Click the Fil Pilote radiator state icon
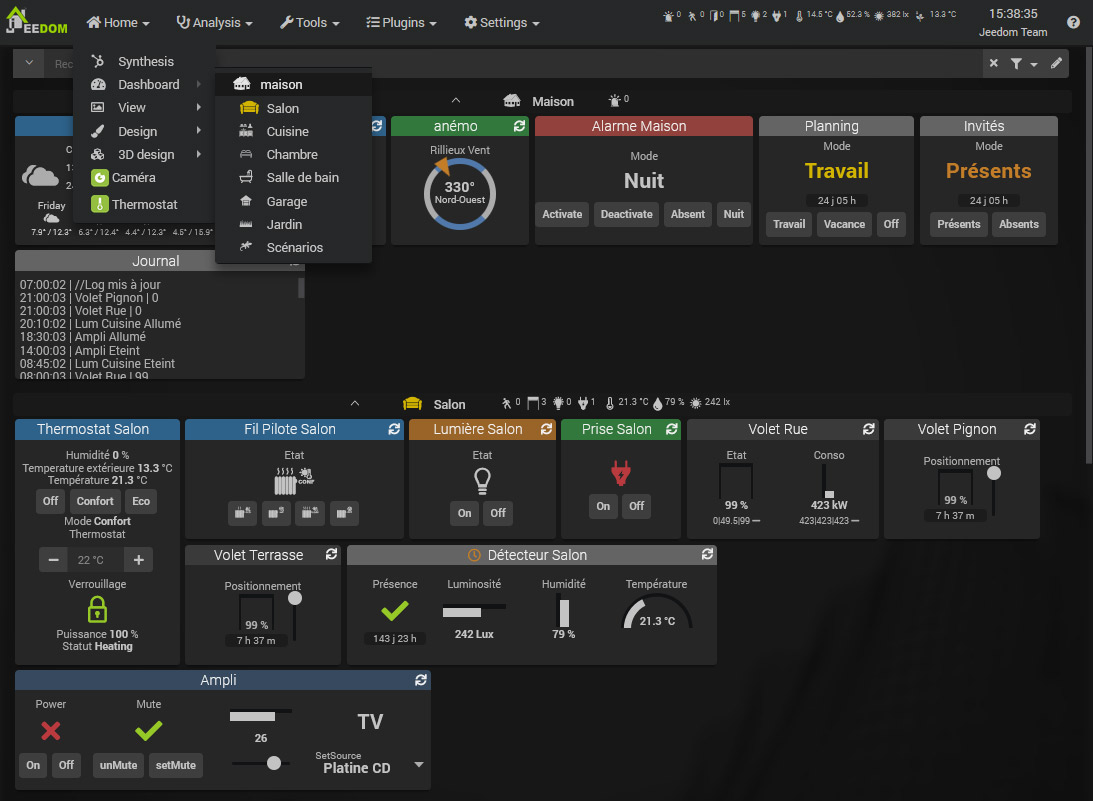The width and height of the screenshot is (1093, 801). [x=294, y=480]
